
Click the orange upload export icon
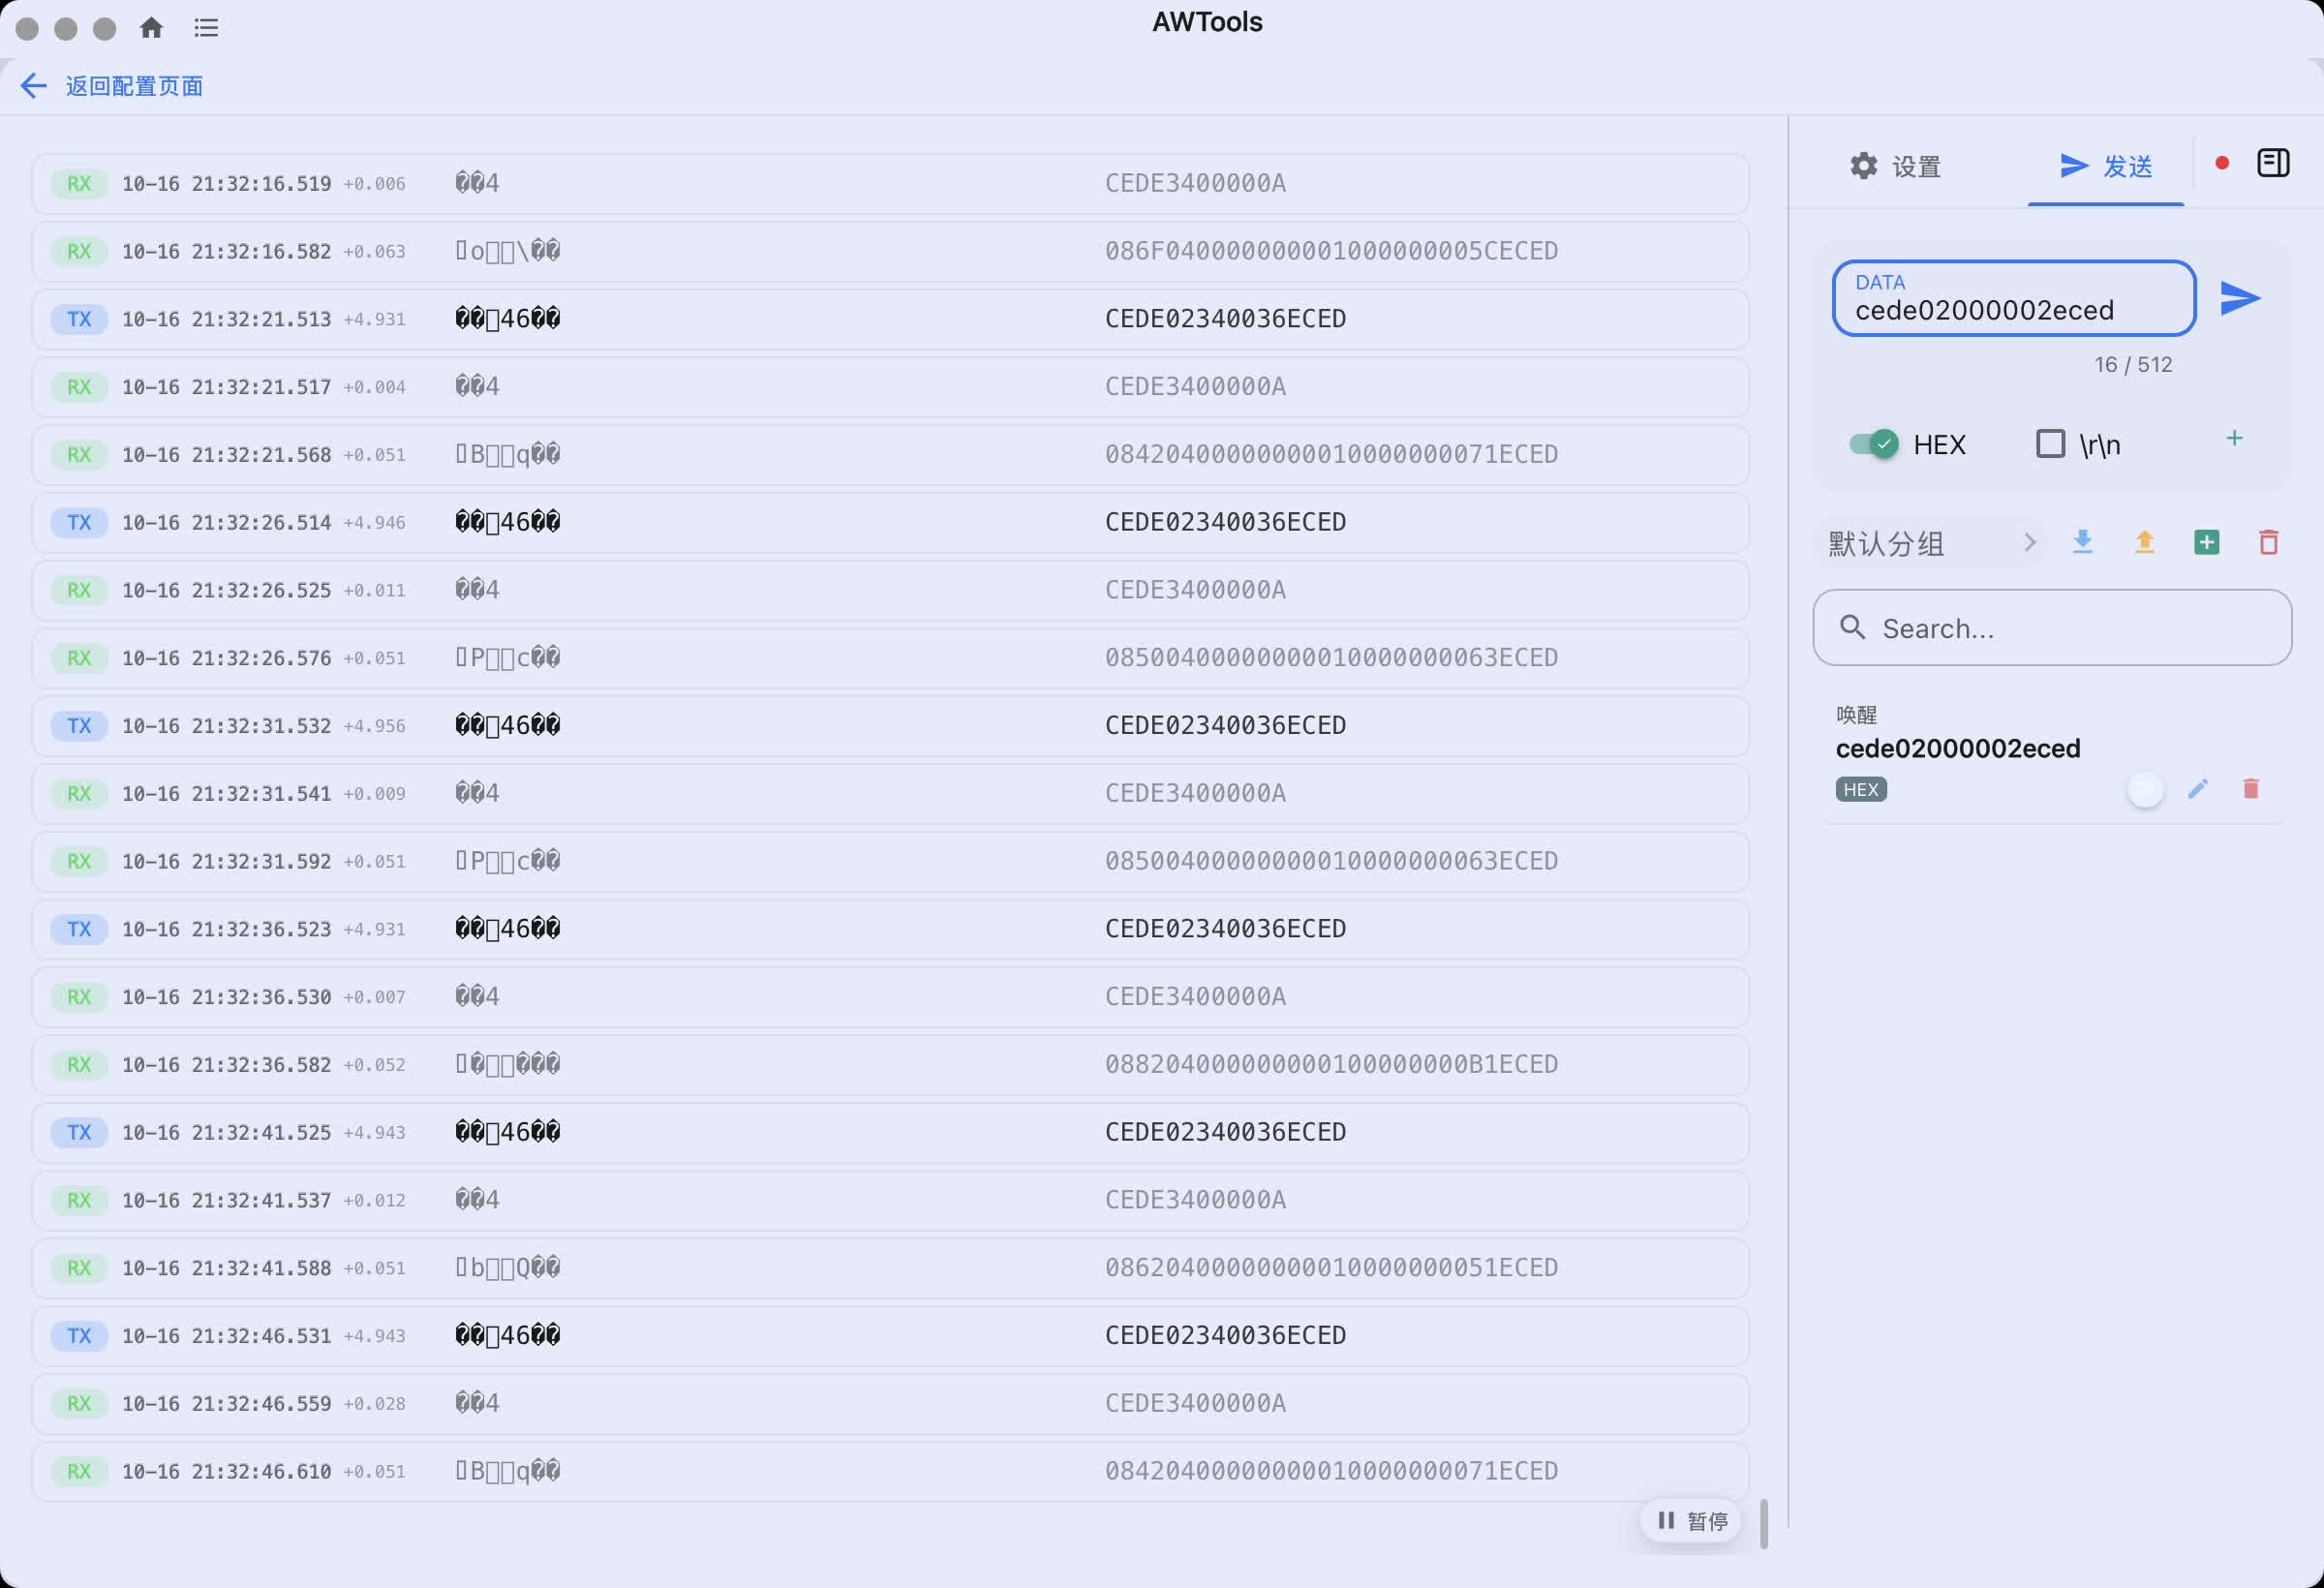[2144, 542]
